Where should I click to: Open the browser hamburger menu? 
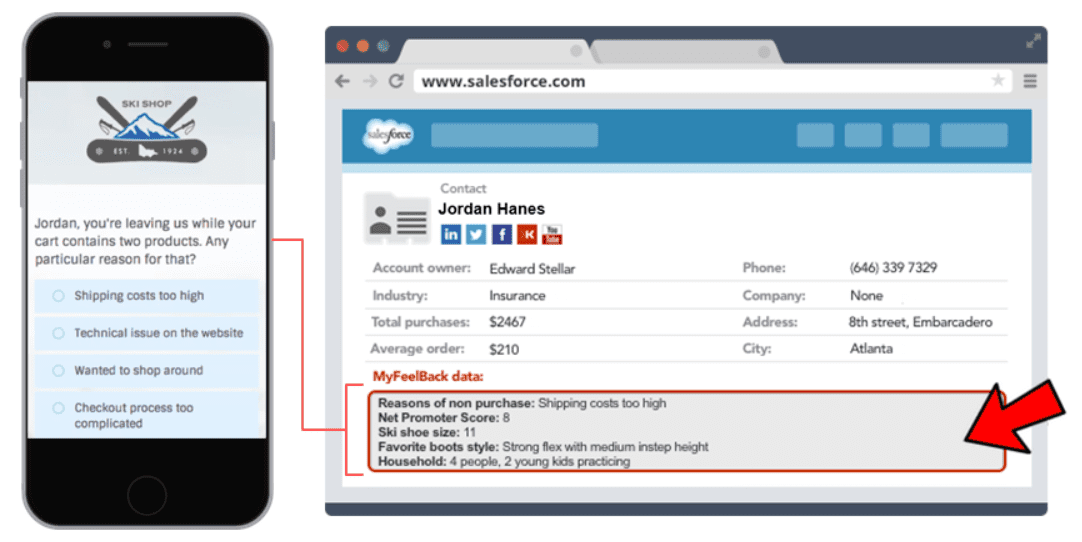[1030, 81]
